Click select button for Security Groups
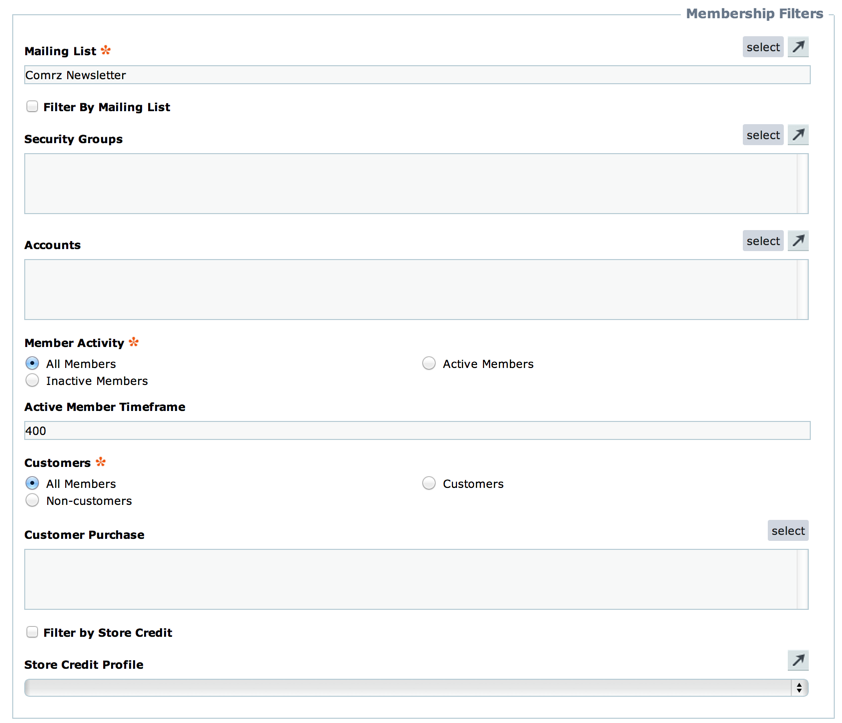The width and height of the screenshot is (842, 723). [763, 135]
